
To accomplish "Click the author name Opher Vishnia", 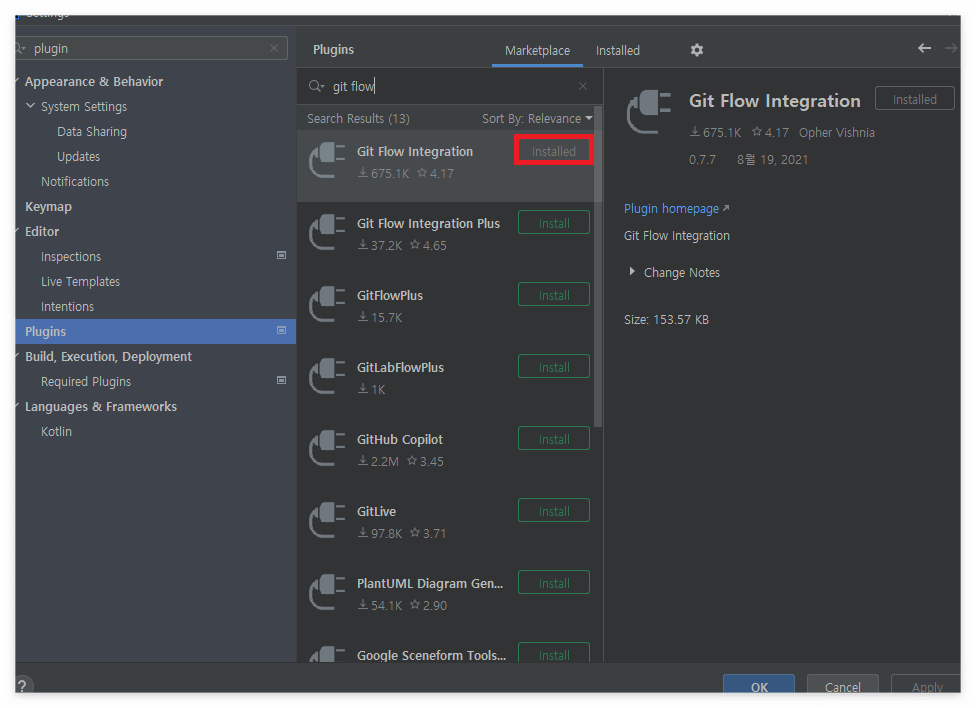I will (x=837, y=132).
